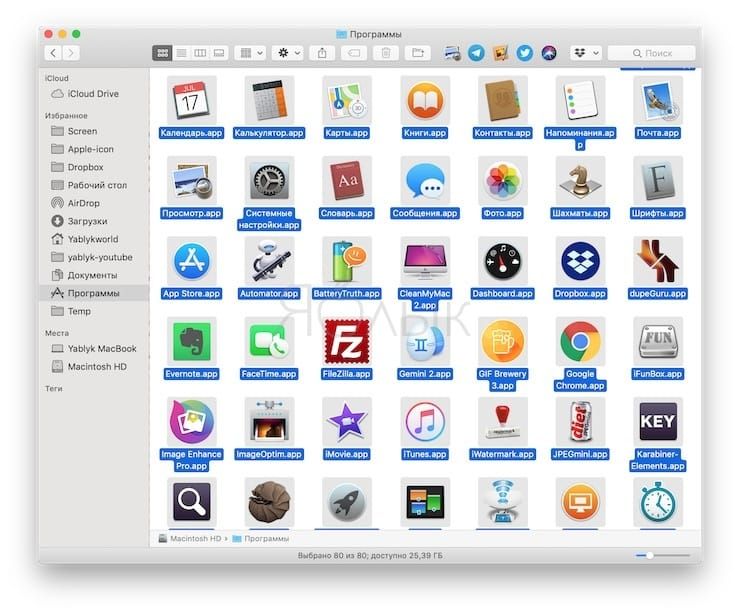Open the Dropbox toolbar dropdown
740x615 pixels.
click(586, 53)
